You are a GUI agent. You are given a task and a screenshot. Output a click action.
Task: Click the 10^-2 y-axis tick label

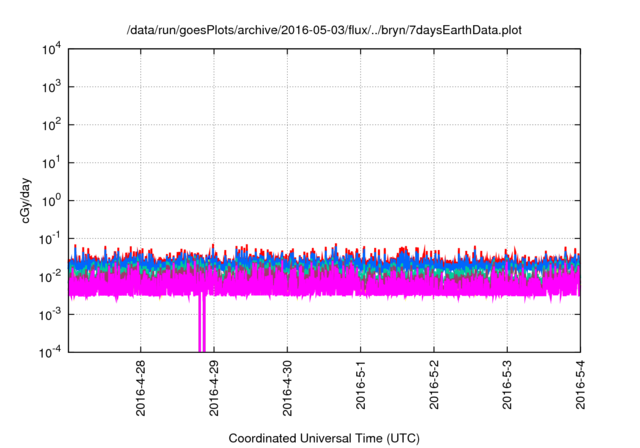tap(50, 277)
